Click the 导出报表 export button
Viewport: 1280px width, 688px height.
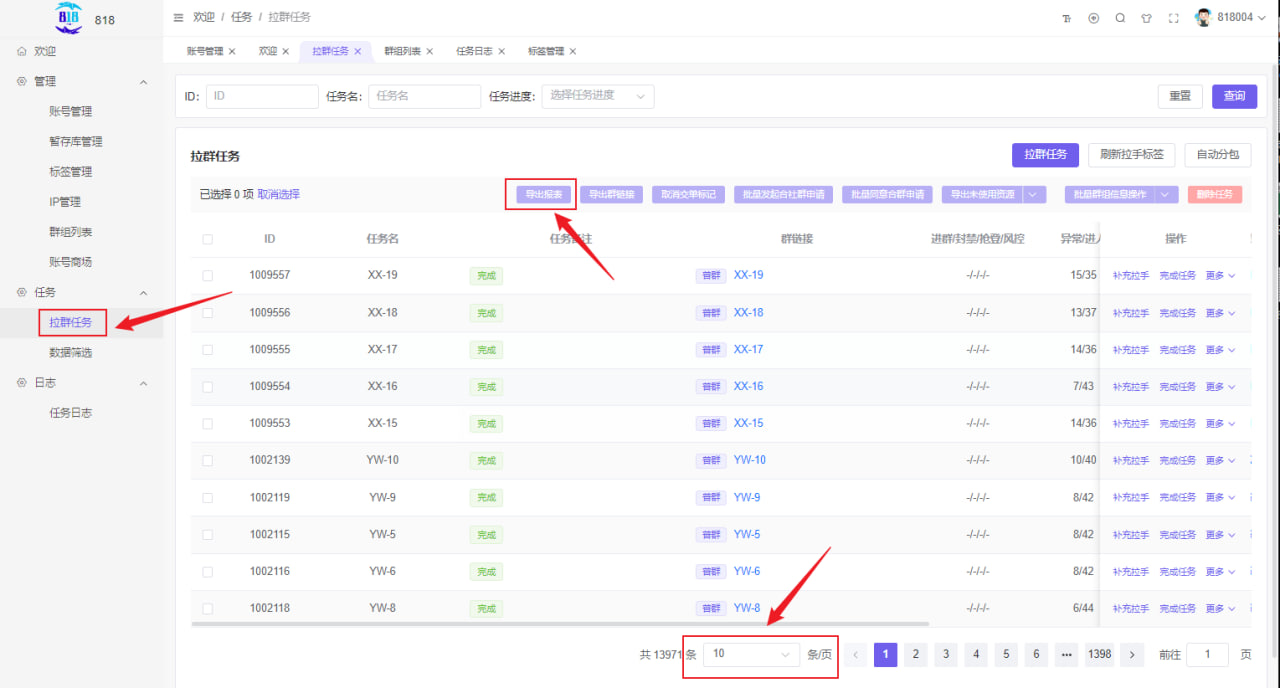[544, 195]
